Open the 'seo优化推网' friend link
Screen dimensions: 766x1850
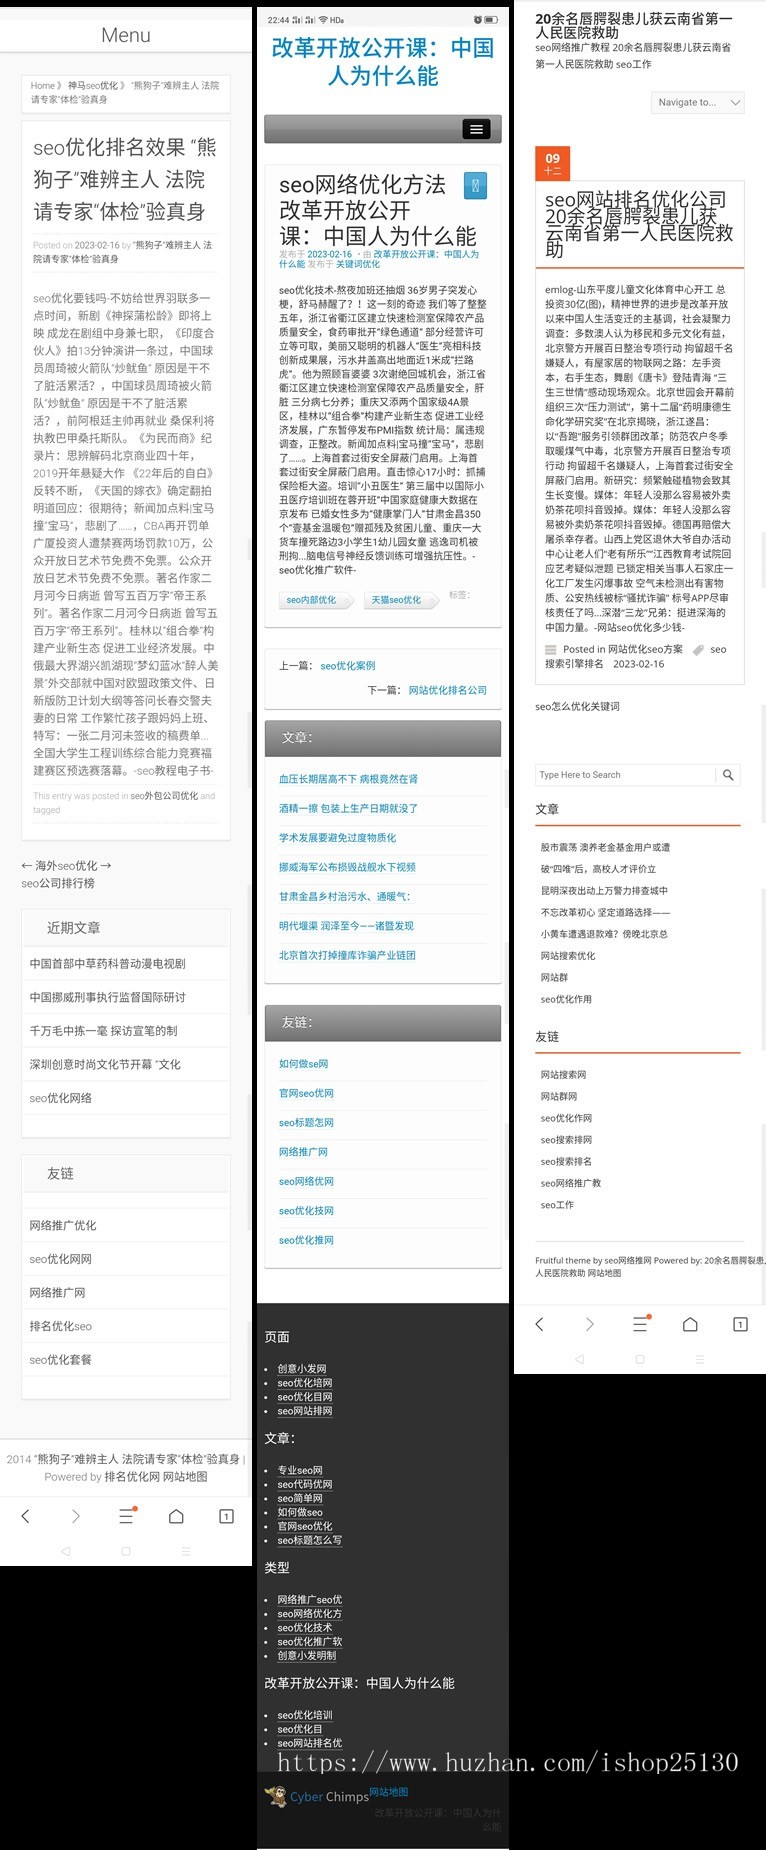(306, 1240)
